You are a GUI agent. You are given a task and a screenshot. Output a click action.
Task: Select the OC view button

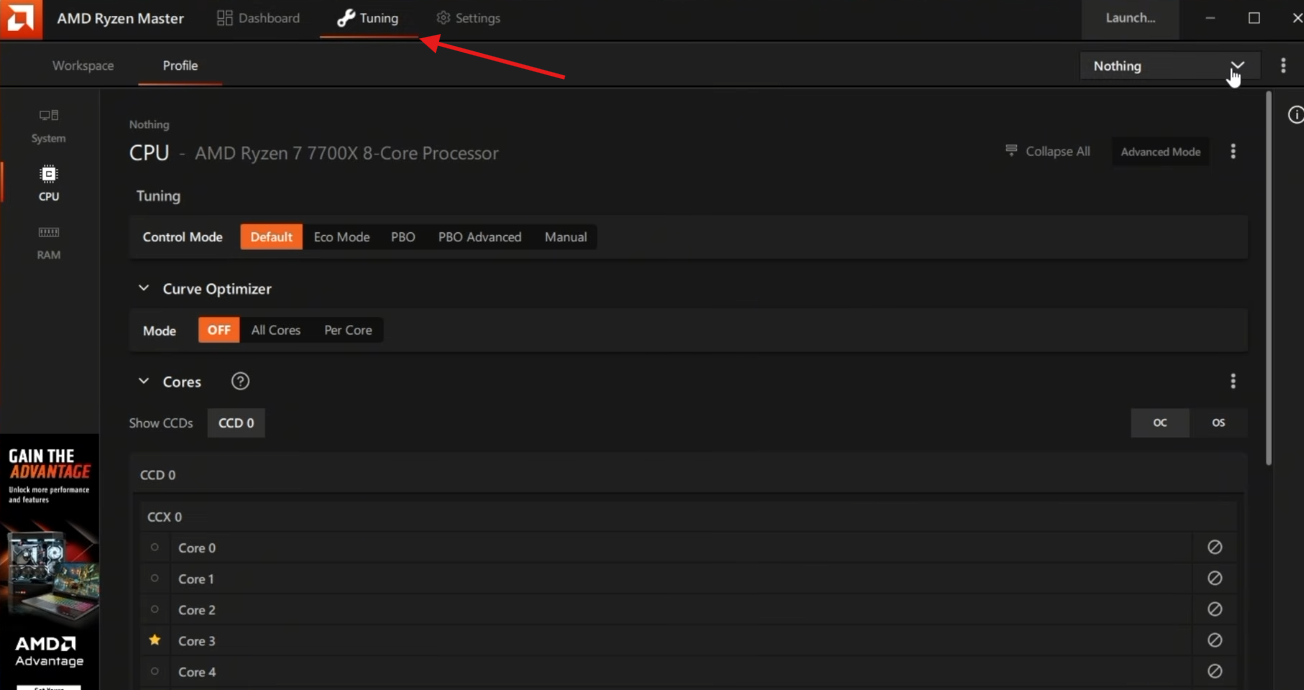pos(1160,423)
